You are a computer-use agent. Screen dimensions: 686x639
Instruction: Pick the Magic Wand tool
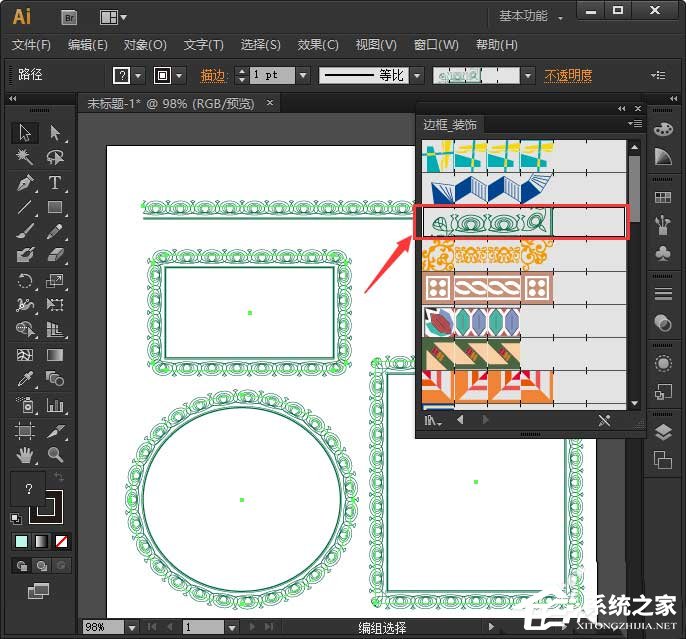[25, 157]
